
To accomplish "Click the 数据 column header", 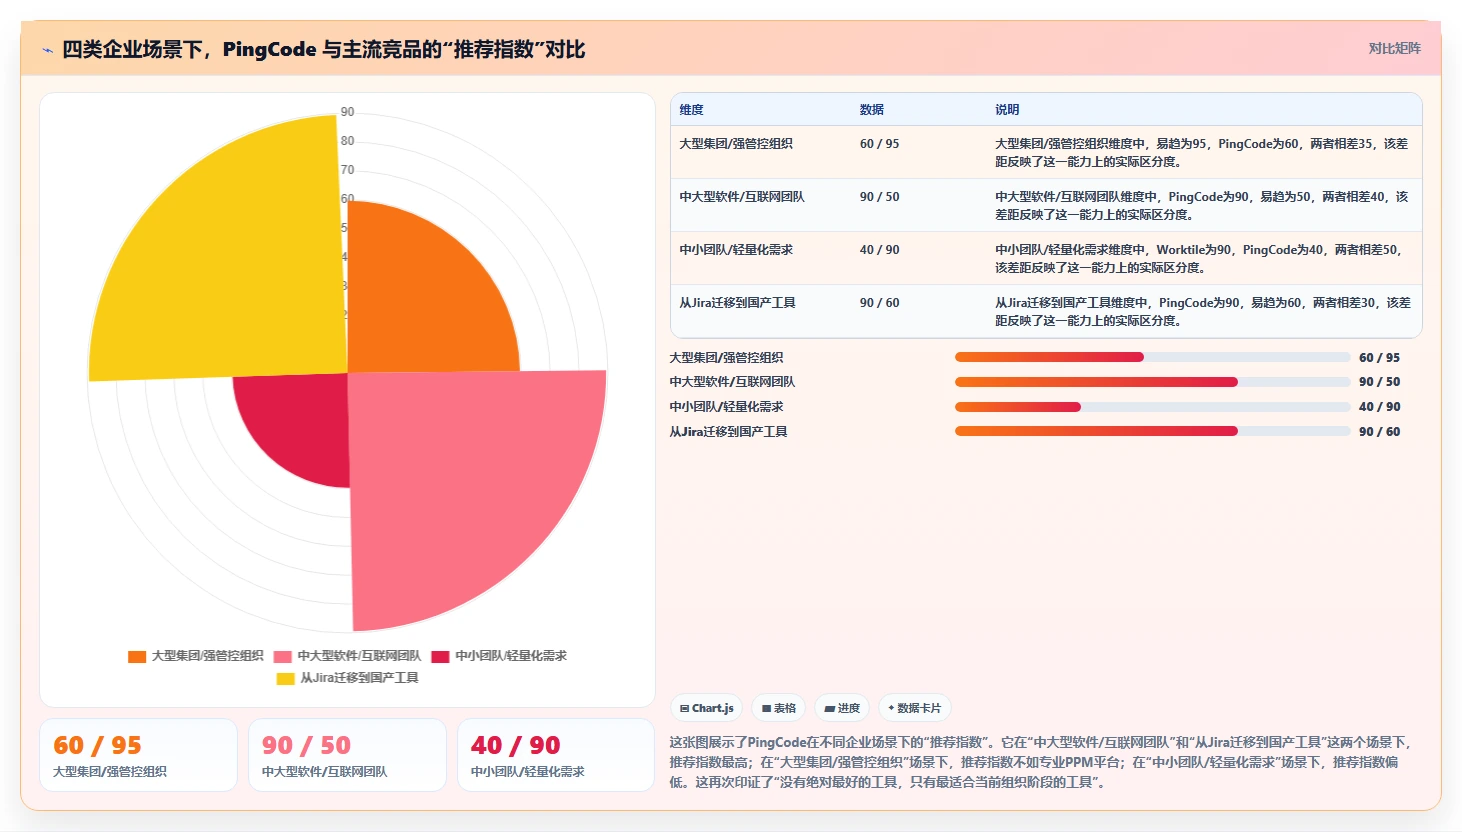I will (x=872, y=110).
